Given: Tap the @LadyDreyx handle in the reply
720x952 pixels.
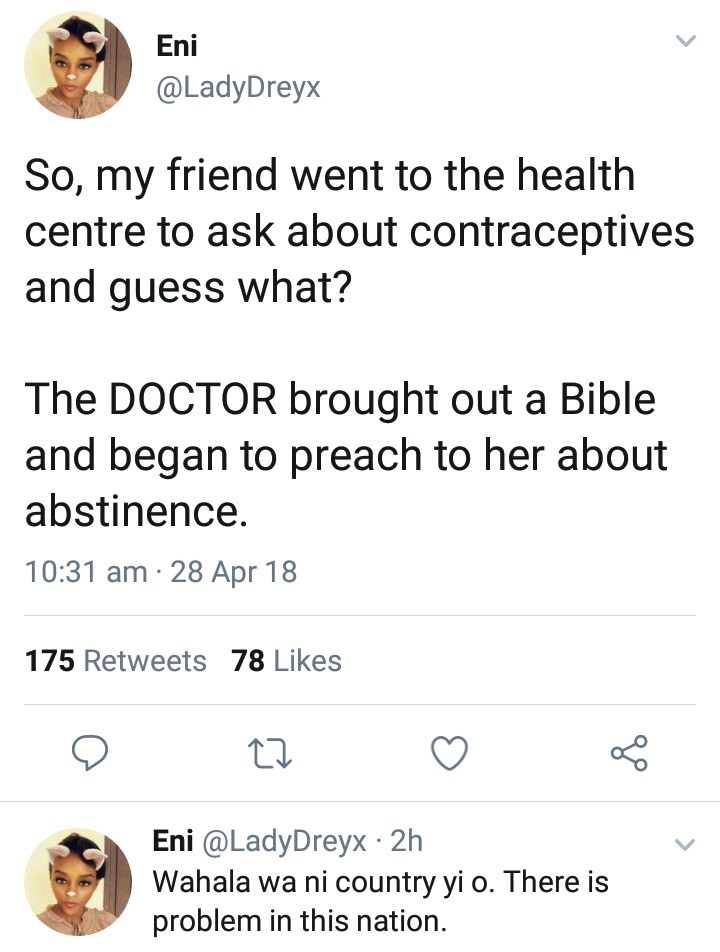Looking at the screenshot, I should point(285,842).
